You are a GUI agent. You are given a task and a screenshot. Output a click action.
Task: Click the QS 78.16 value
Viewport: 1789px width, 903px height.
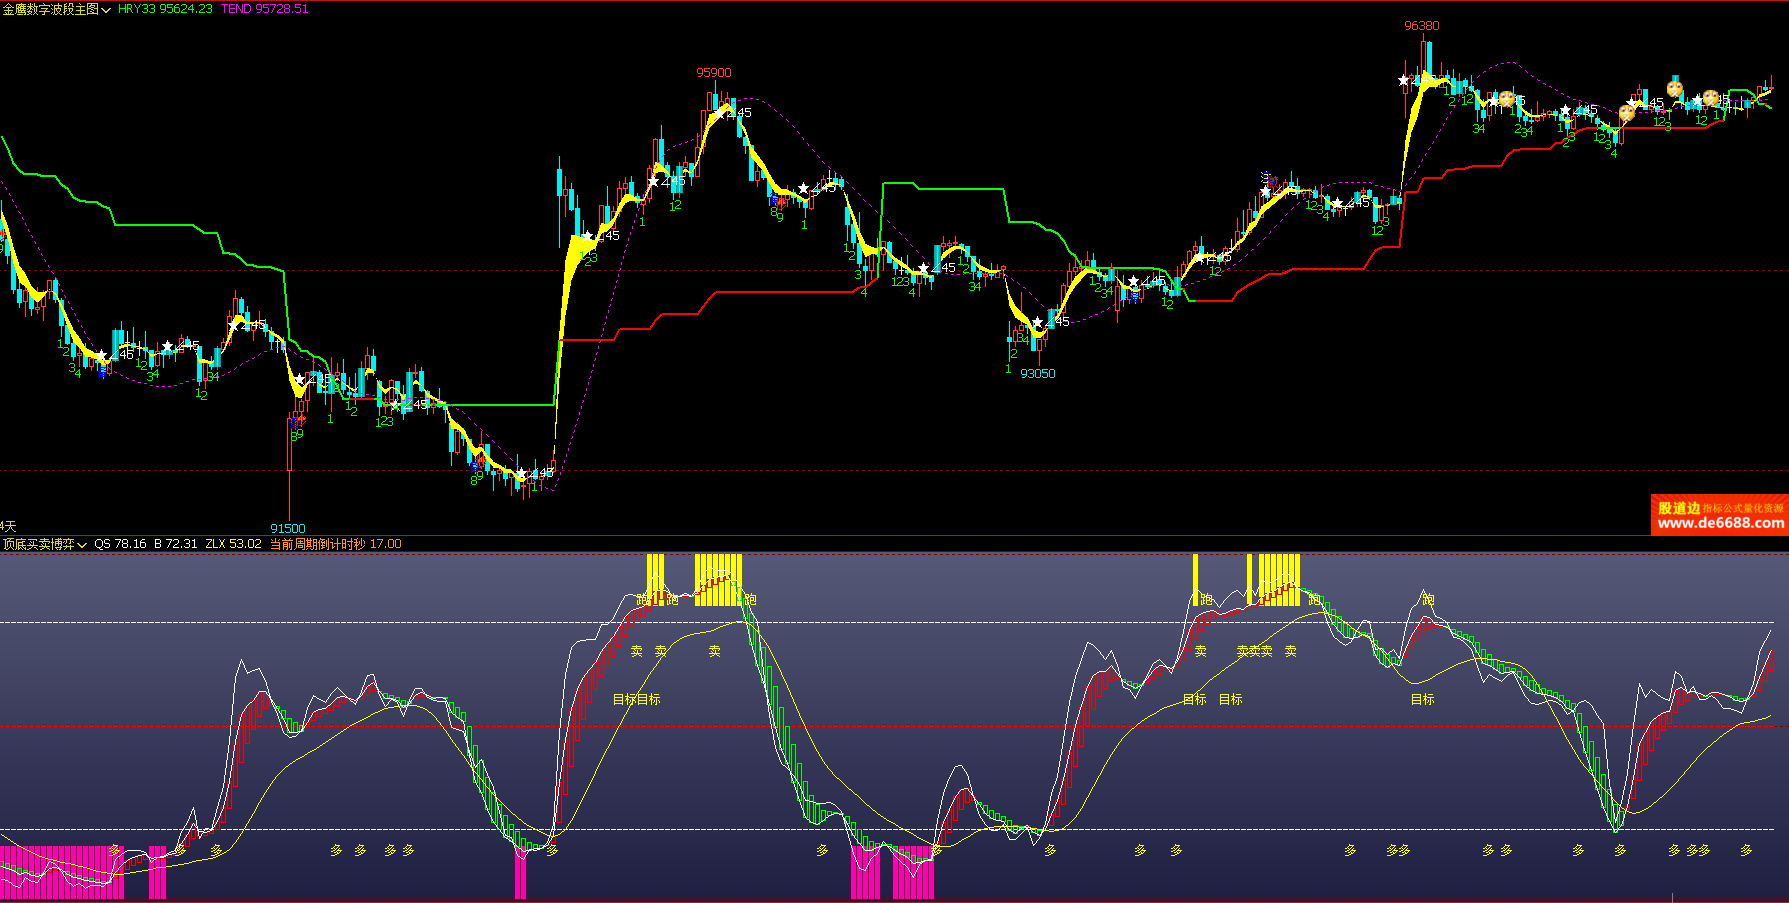(x=120, y=544)
